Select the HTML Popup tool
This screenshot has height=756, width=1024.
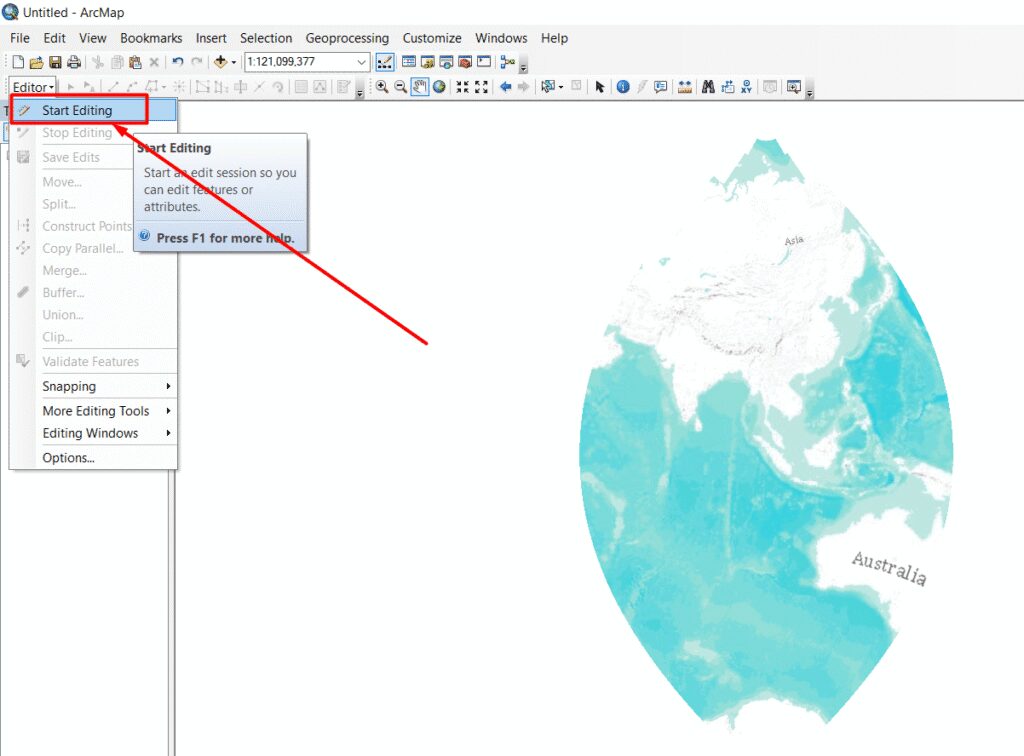(x=661, y=87)
